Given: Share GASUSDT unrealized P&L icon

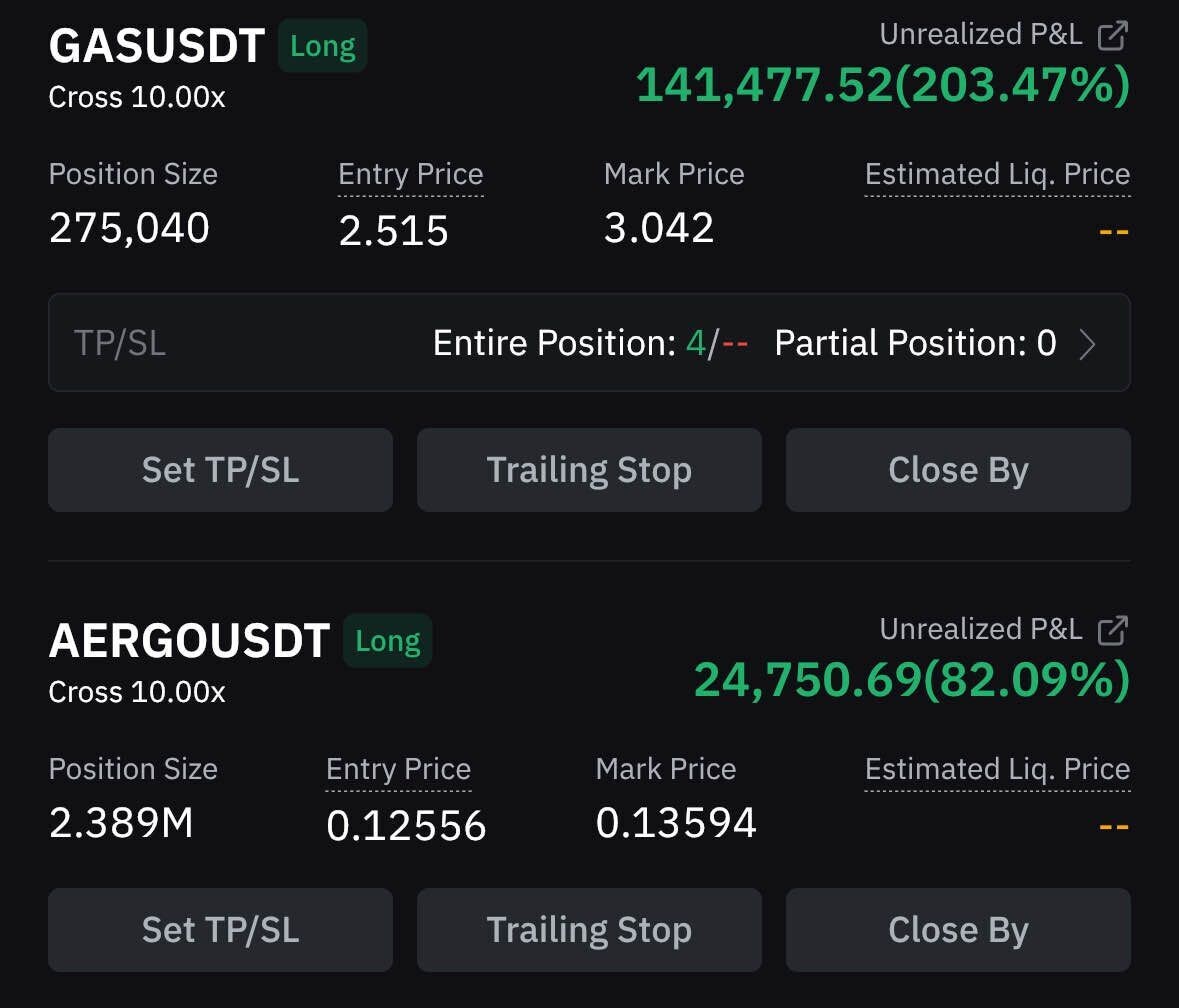Looking at the screenshot, I should pyautogui.click(x=1112, y=36).
